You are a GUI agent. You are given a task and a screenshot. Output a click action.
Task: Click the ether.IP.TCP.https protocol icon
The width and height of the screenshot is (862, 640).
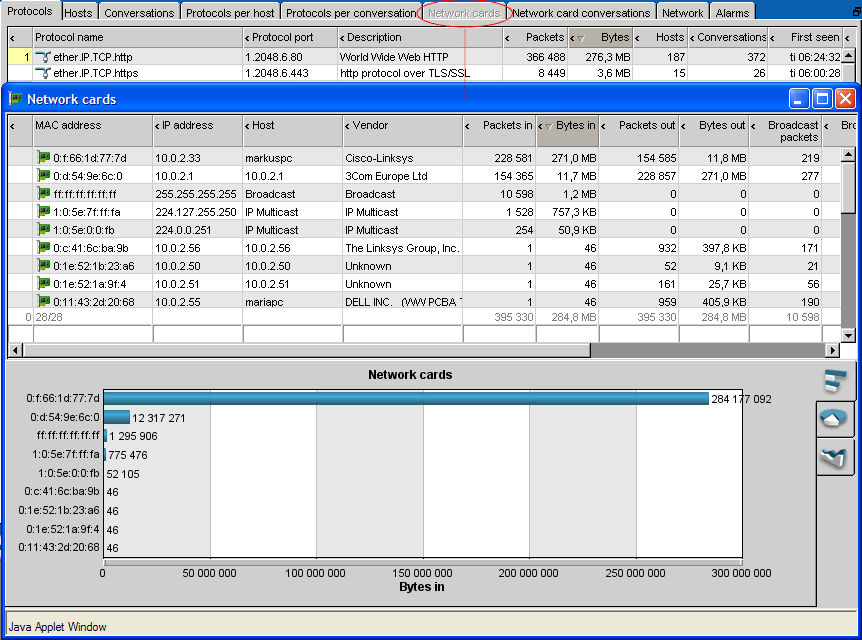[43, 73]
